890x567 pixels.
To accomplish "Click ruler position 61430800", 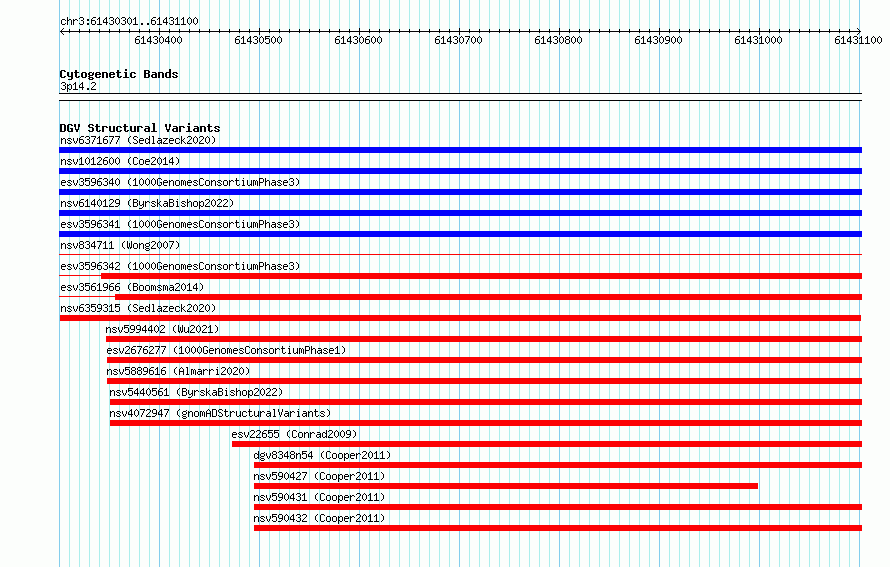I will (x=558, y=40).
